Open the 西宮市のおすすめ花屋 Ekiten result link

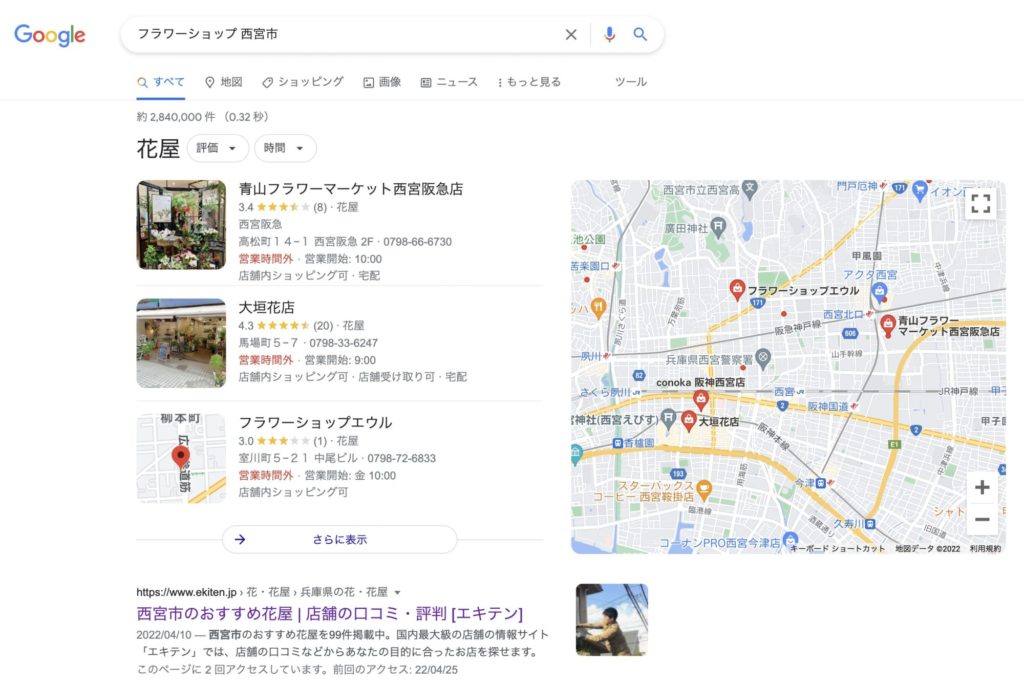click(329, 613)
